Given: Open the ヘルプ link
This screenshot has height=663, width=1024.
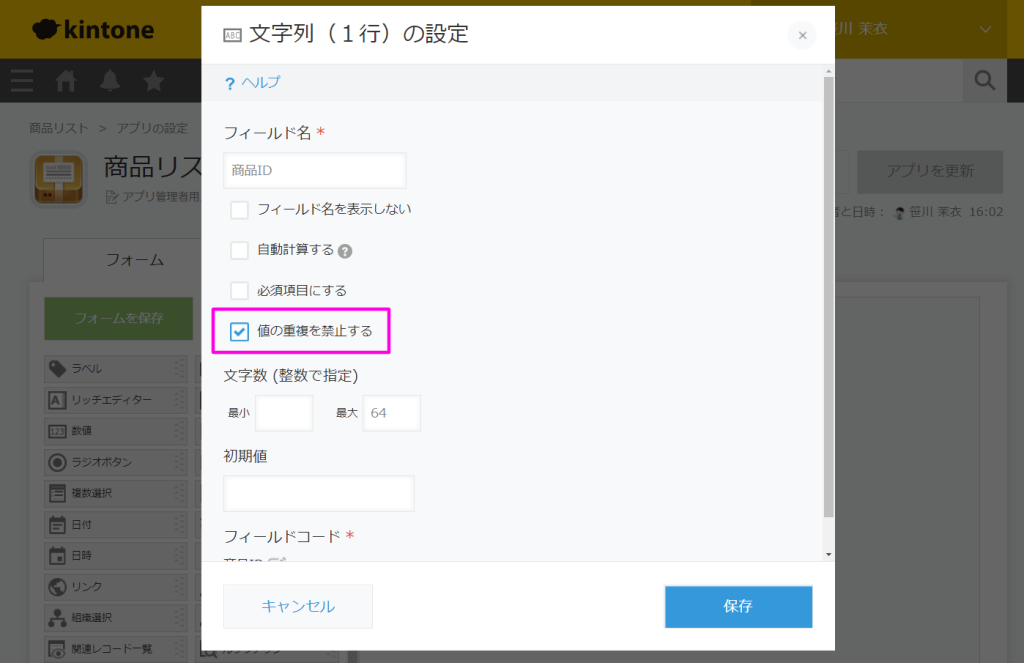Looking at the screenshot, I should pyautogui.click(x=261, y=82).
